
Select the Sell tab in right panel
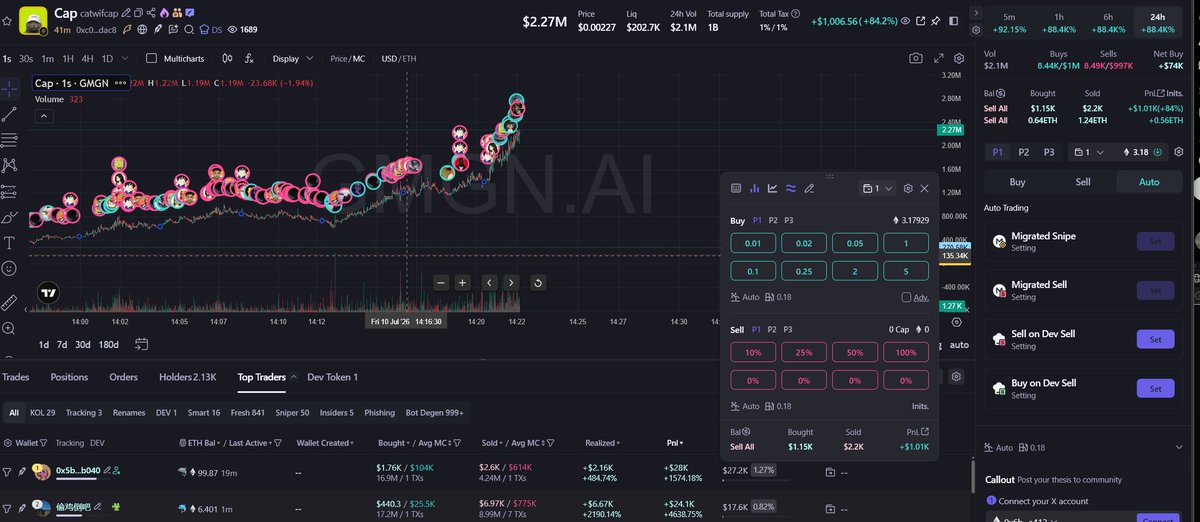[x=1083, y=182]
